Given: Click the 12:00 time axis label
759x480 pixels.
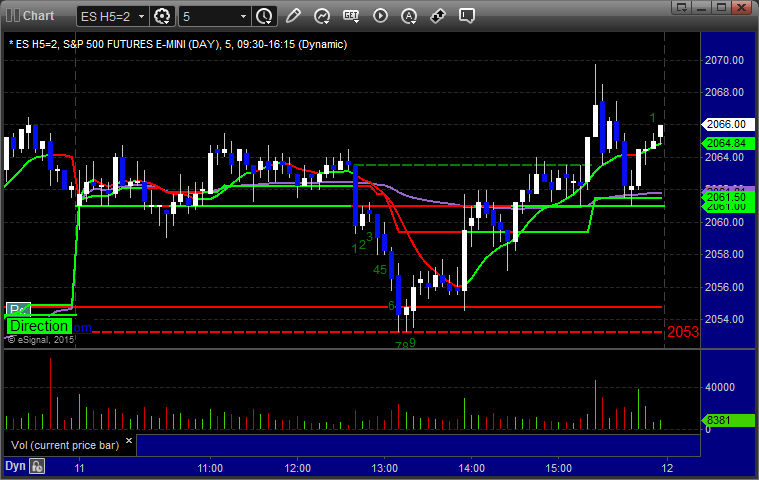Looking at the screenshot, I should (x=297, y=468).
